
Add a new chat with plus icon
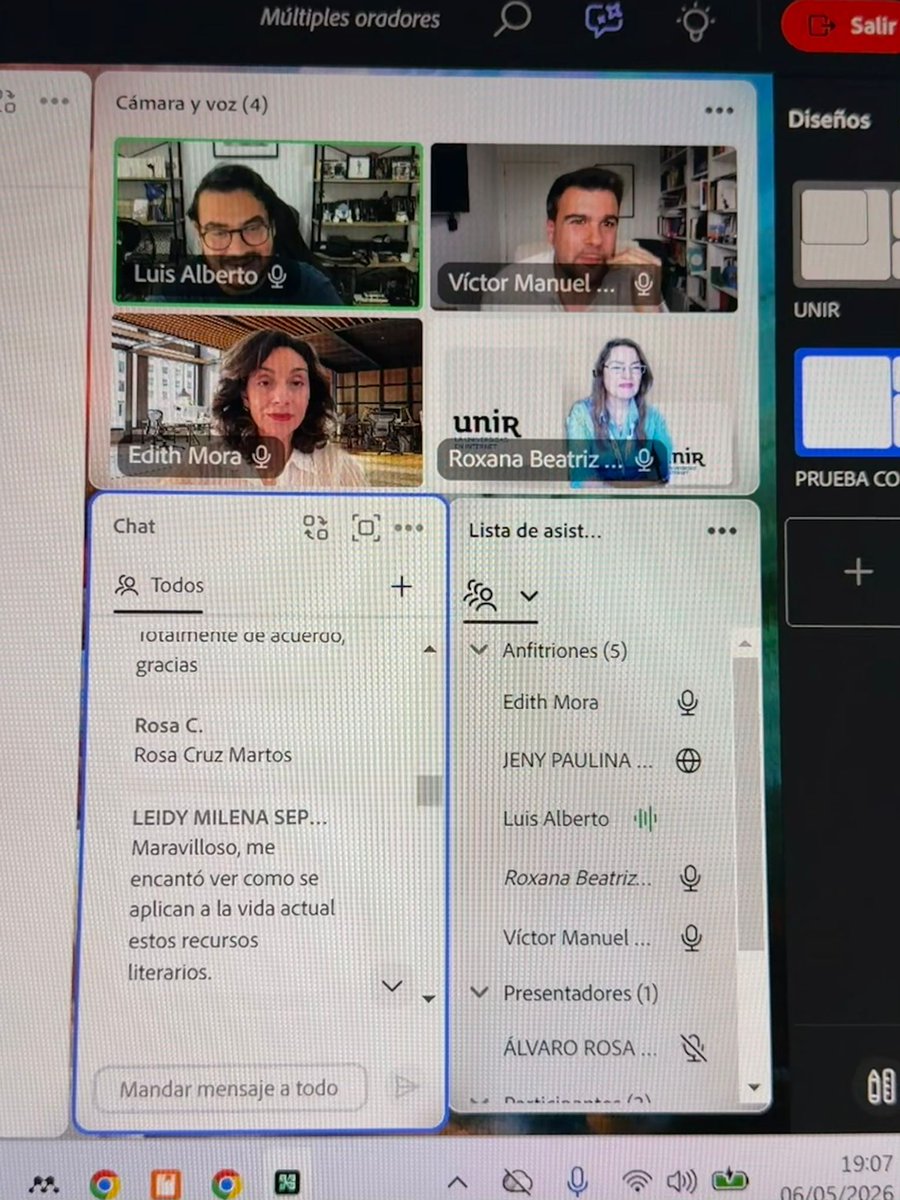coord(402,587)
